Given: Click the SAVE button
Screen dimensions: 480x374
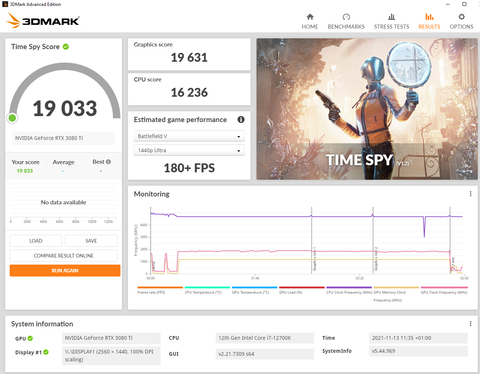Looking at the screenshot, I should [91, 241].
